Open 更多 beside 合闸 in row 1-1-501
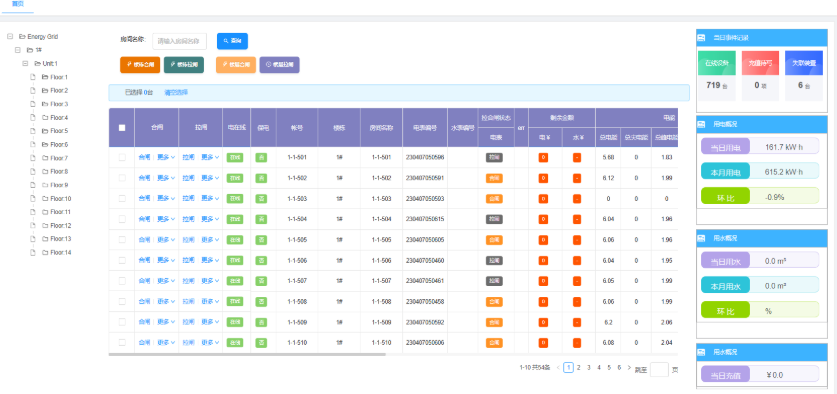 [x=166, y=157]
